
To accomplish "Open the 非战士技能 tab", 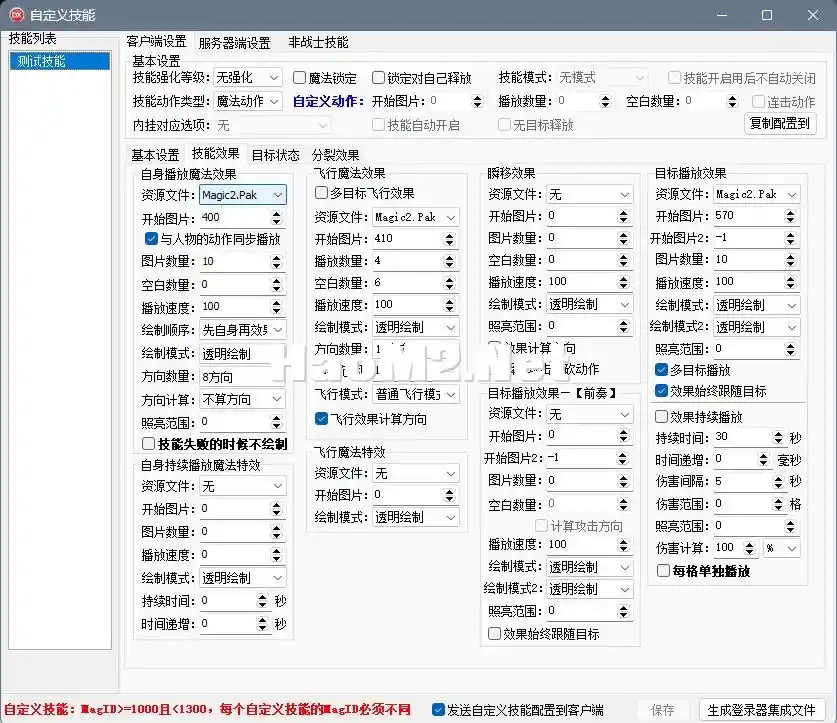I will click(318, 42).
